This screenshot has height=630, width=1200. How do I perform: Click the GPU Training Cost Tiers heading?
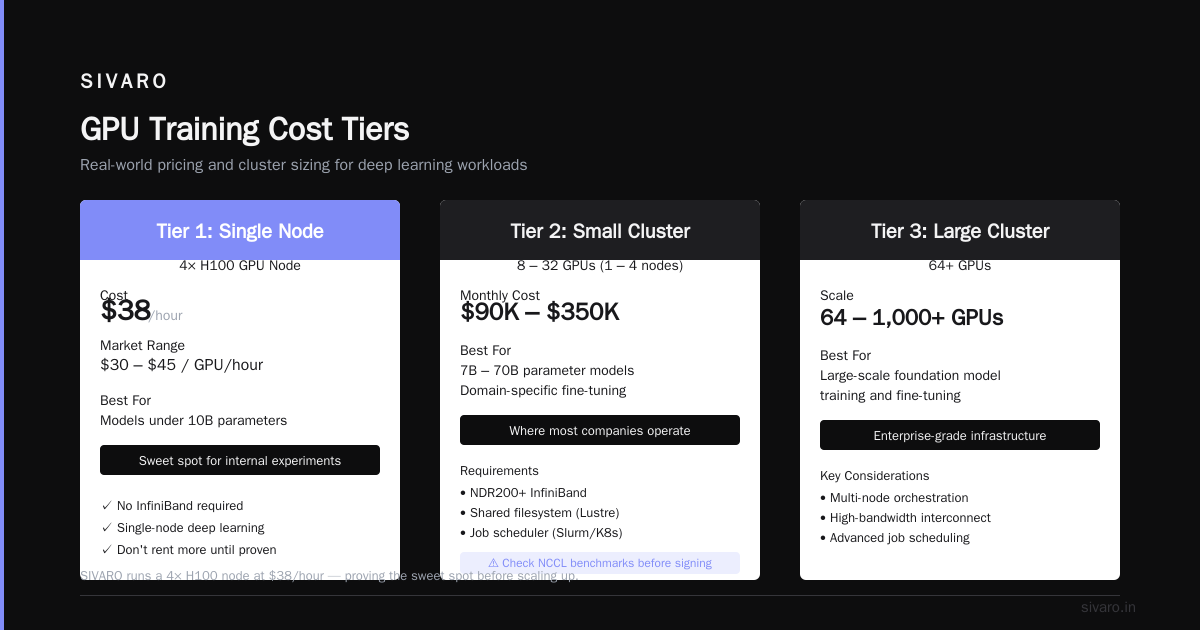245,130
